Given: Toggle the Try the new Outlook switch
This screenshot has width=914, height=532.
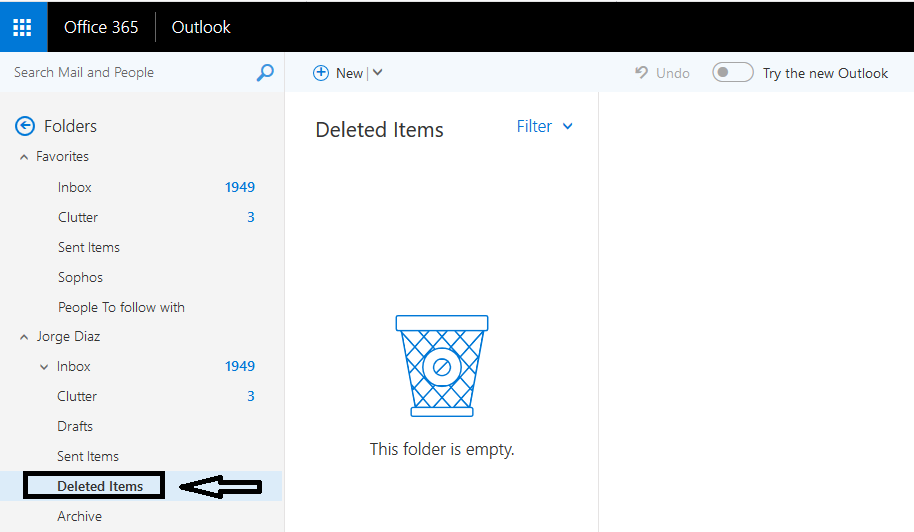Looking at the screenshot, I should coord(733,73).
